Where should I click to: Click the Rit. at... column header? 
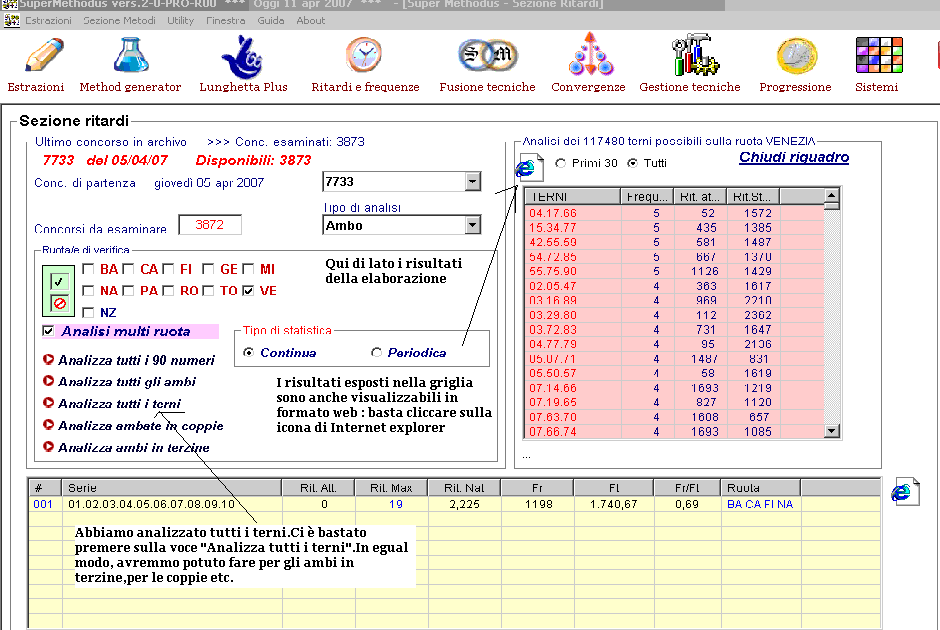pos(700,197)
